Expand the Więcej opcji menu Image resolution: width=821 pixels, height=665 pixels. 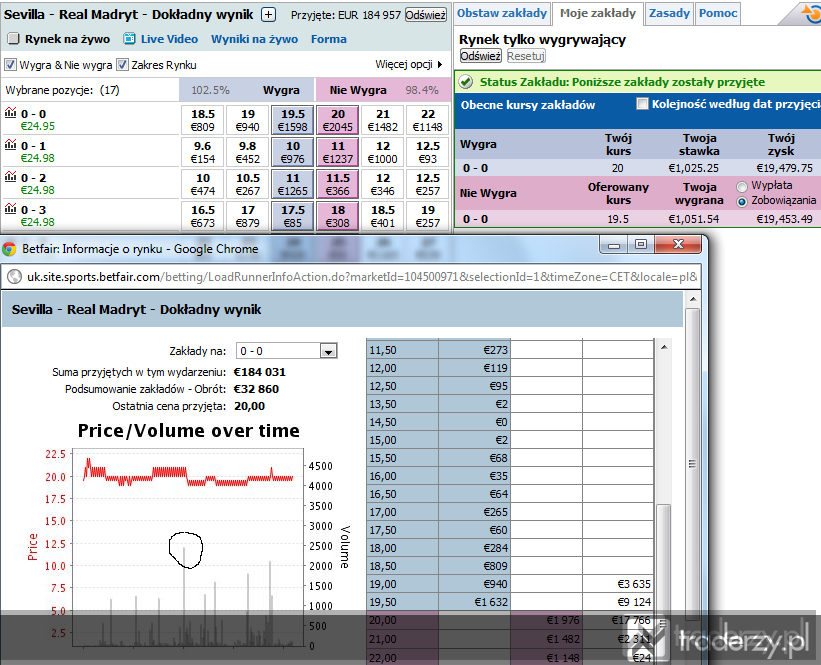pos(409,64)
